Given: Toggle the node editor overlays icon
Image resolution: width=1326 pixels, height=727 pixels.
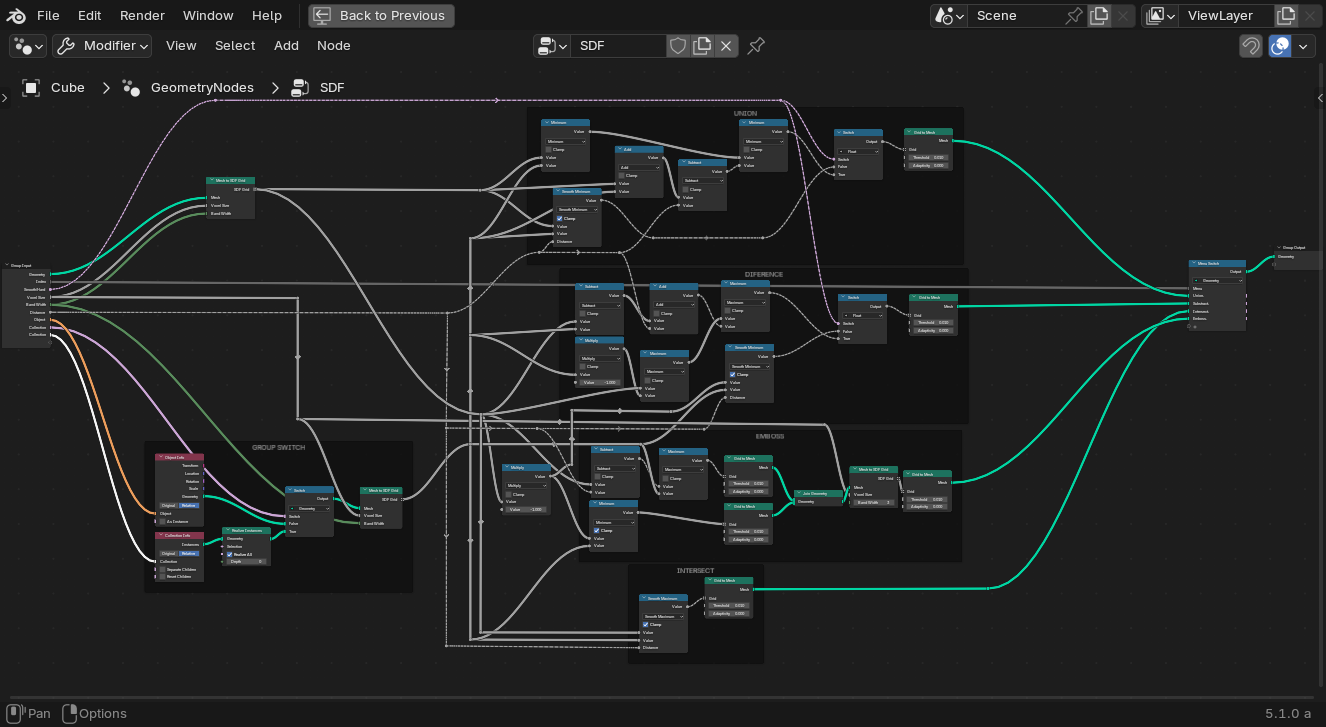Looking at the screenshot, I should point(1280,46).
